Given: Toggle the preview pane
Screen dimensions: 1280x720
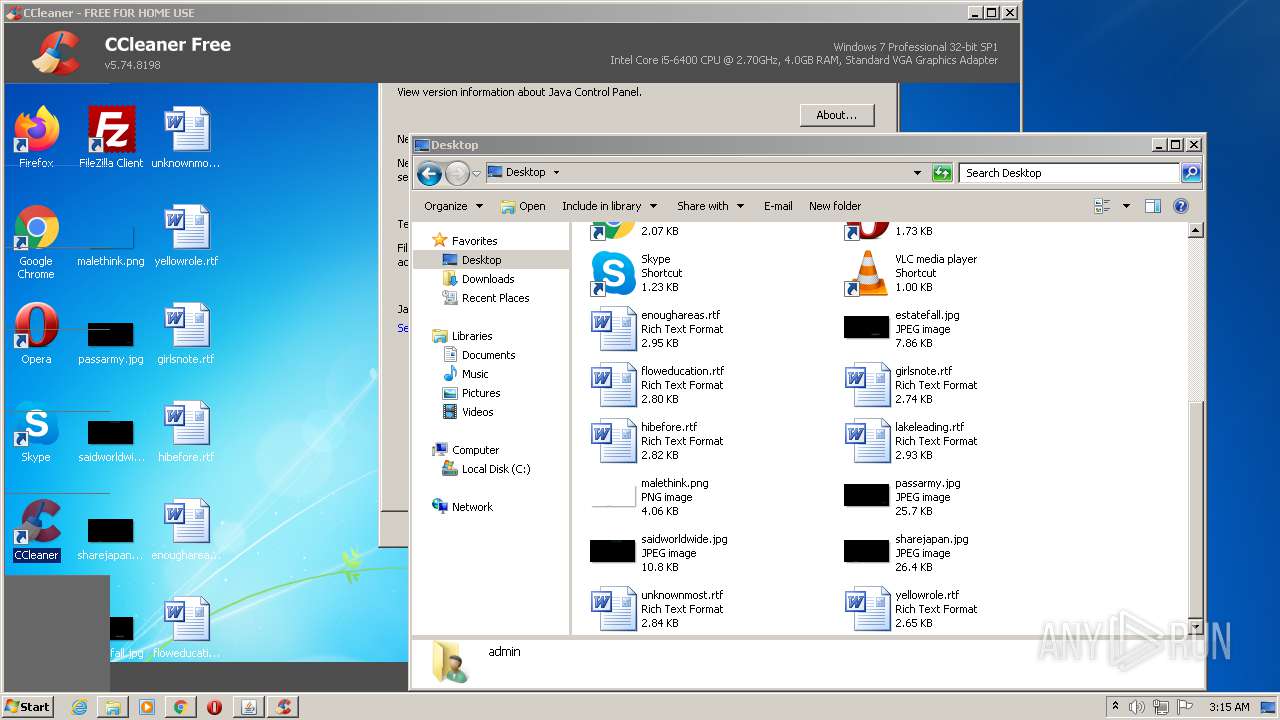Looking at the screenshot, I should point(1152,206).
